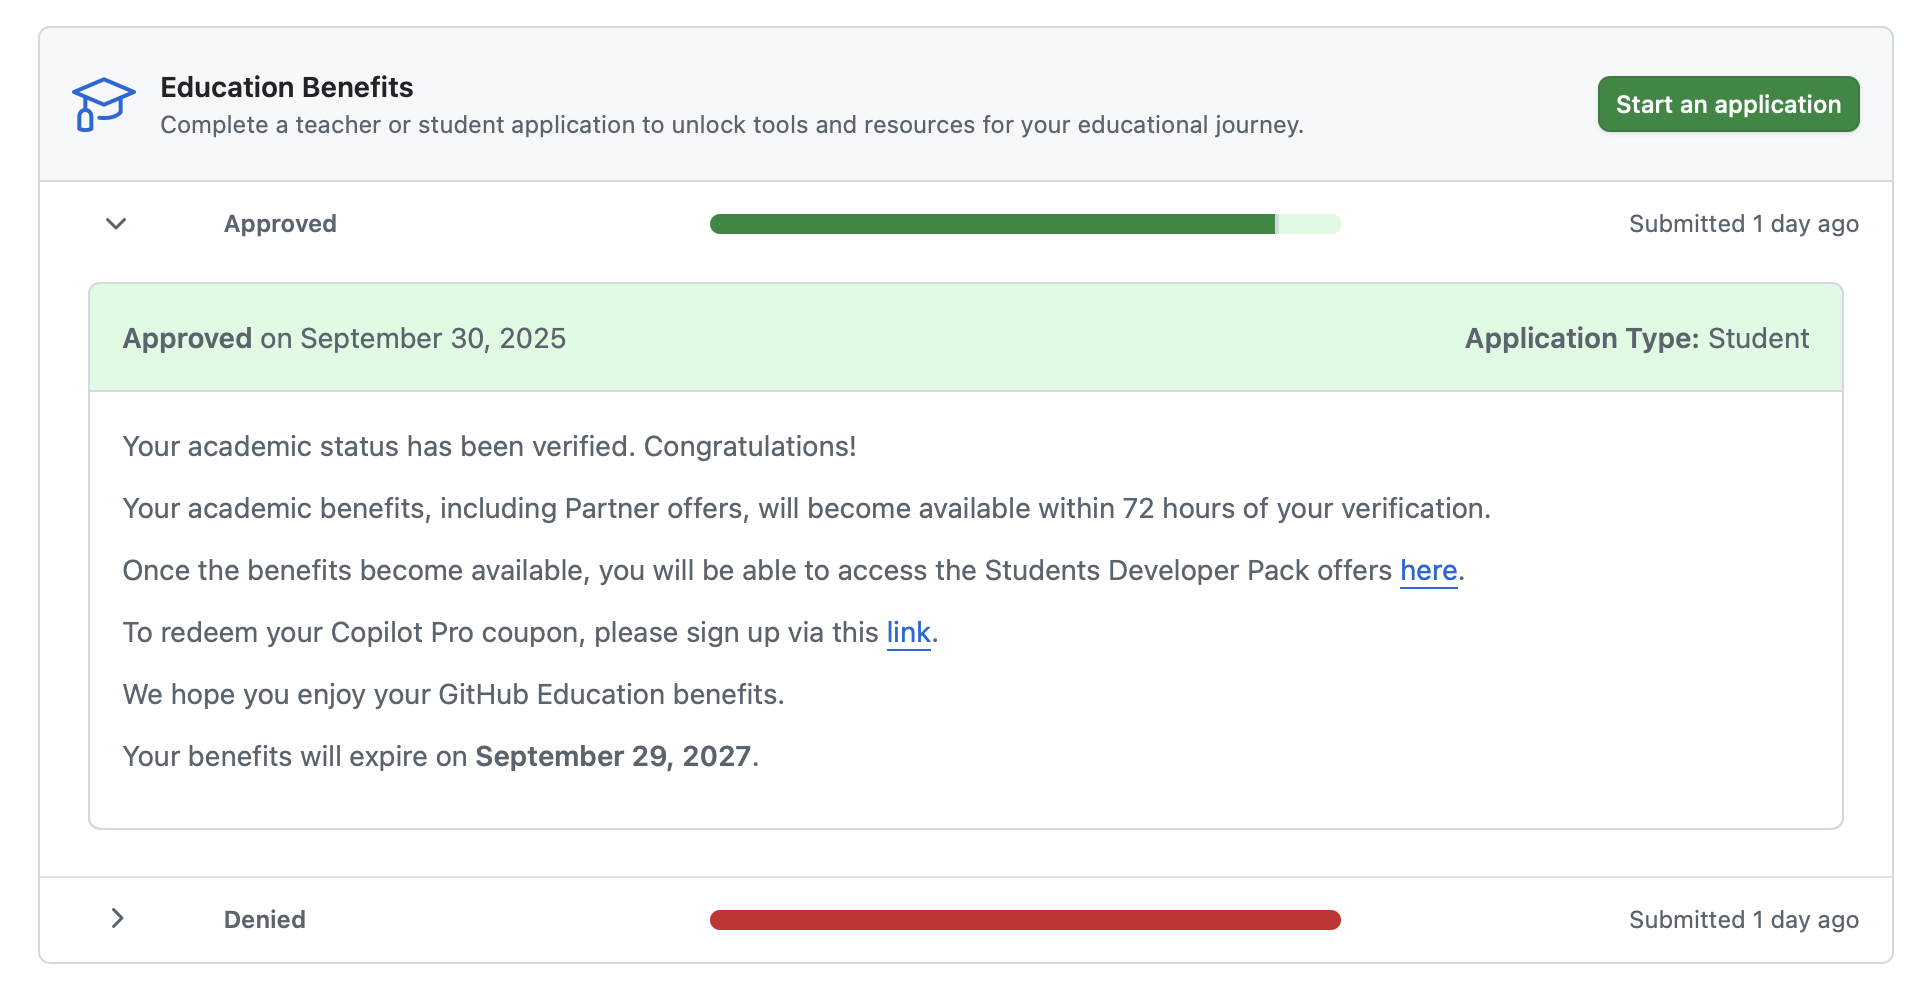
Task: Open the Students Developer Pack 'here' link
Action: click(x=1428, y=571)
